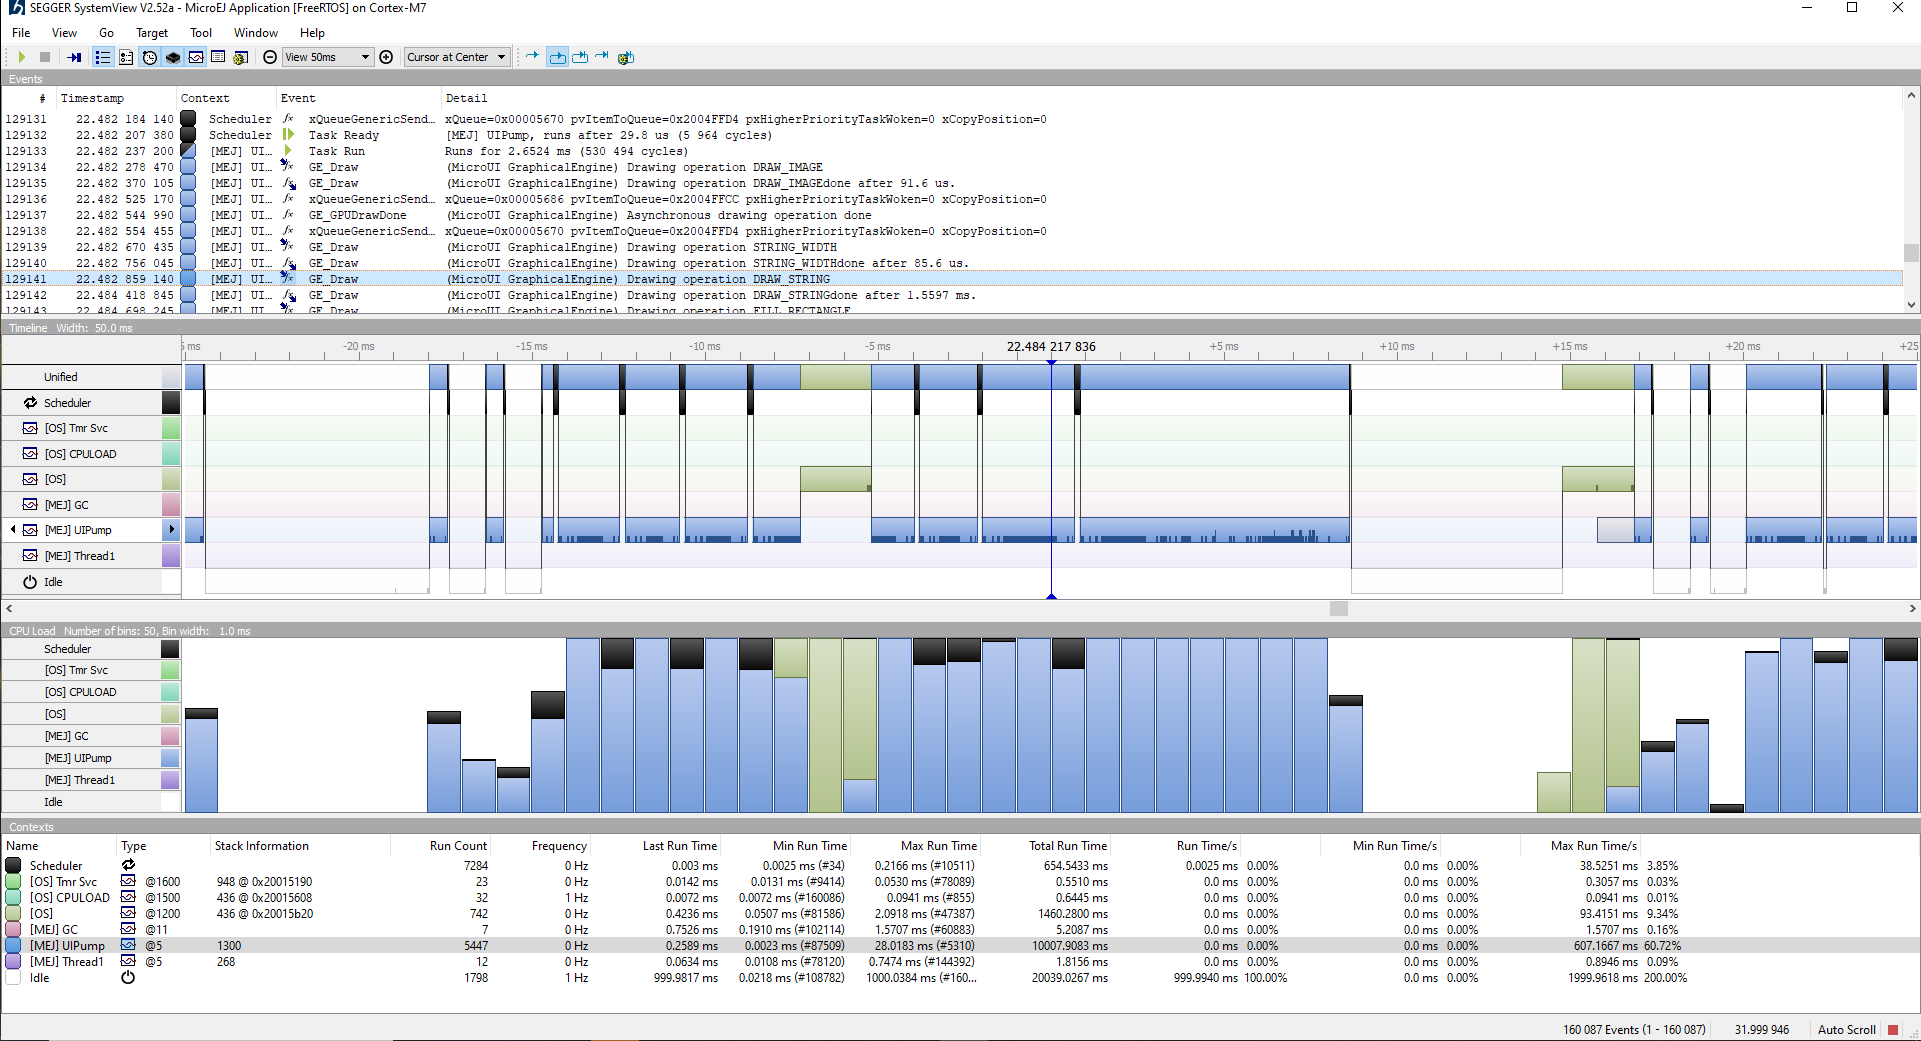Toggle the Events list window button
Viewport: 1921px width, 1041px height.
[102, 57]
